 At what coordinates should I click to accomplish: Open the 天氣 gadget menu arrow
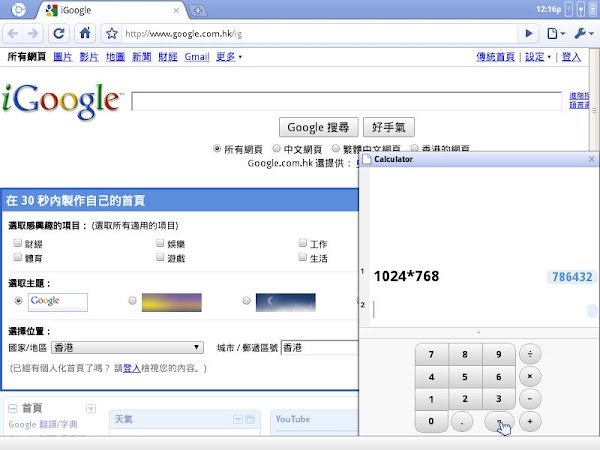coord(238,420)
